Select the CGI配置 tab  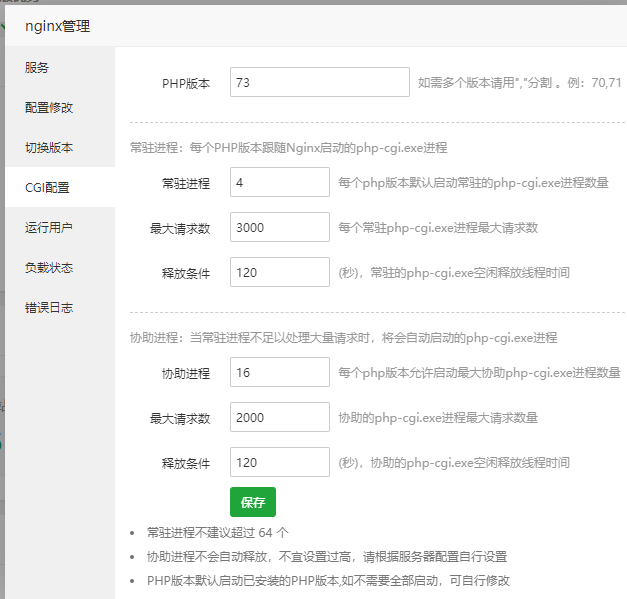pos(60,187)
